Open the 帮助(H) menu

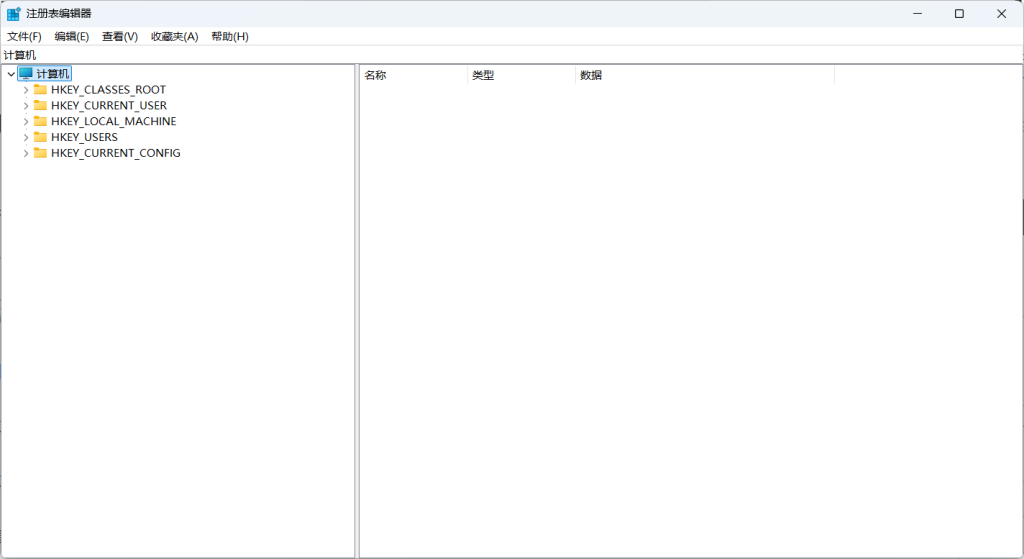tap(229, 36)
